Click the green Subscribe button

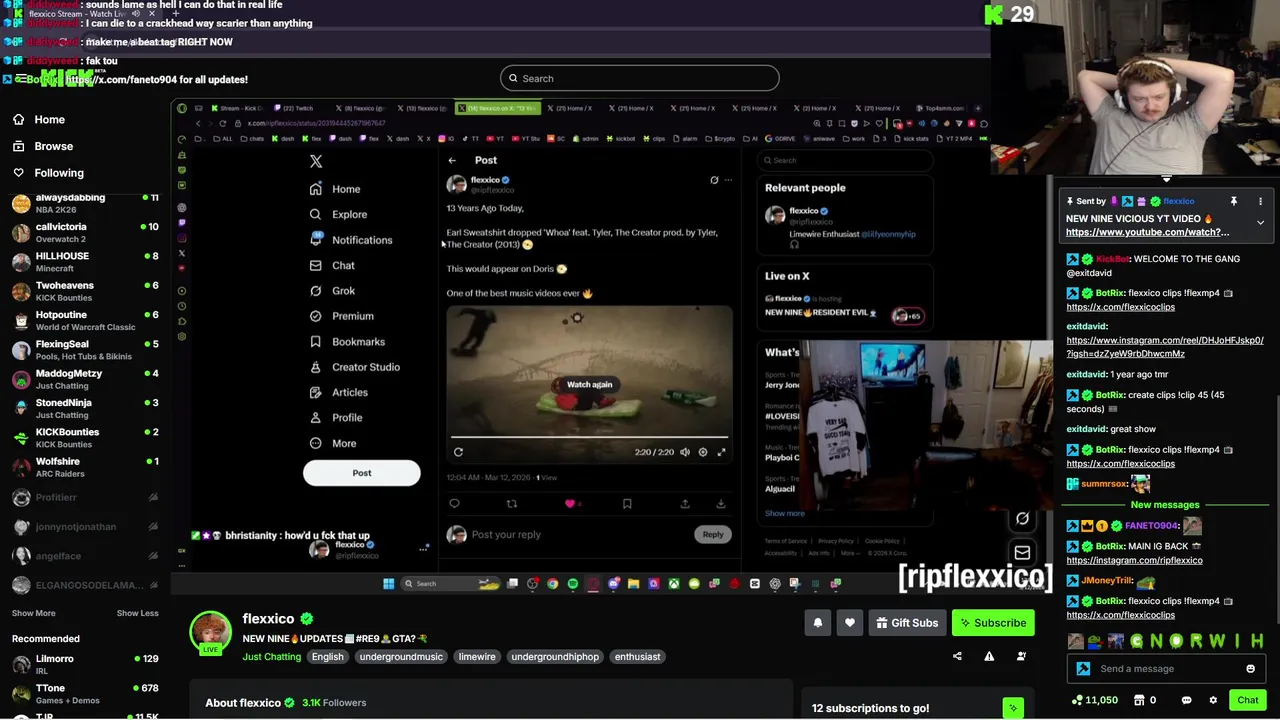pos(993,623)
